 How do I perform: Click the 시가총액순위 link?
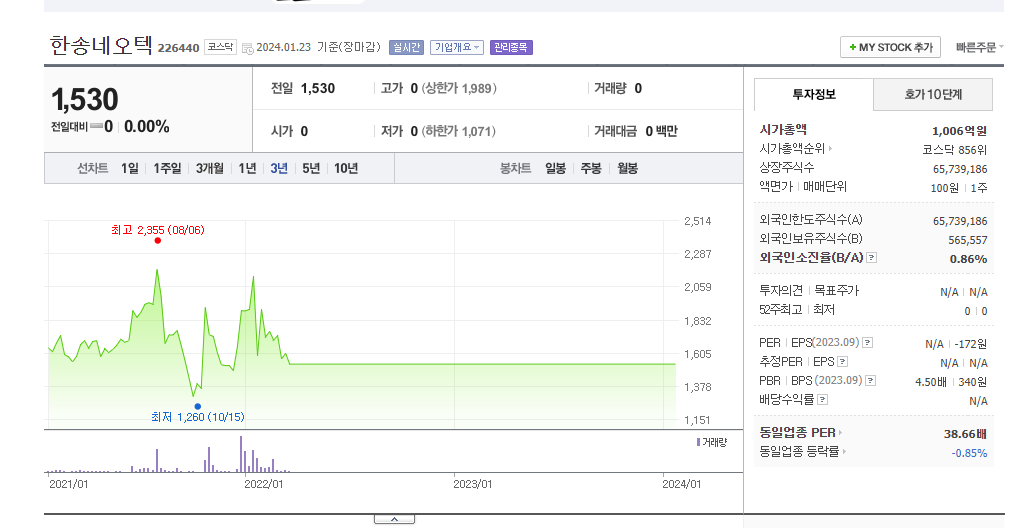click(792, 149)
